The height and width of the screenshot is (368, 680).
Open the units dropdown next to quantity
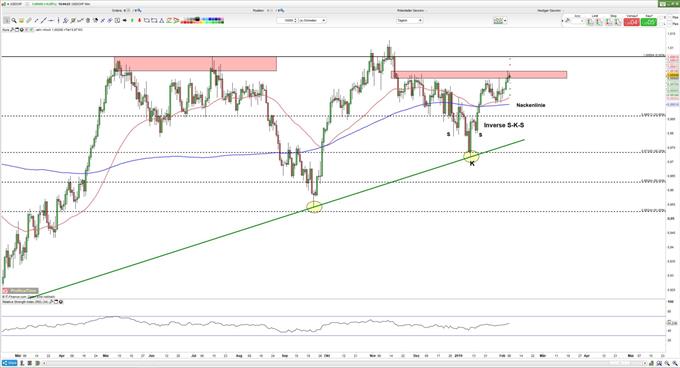[312, 20]
